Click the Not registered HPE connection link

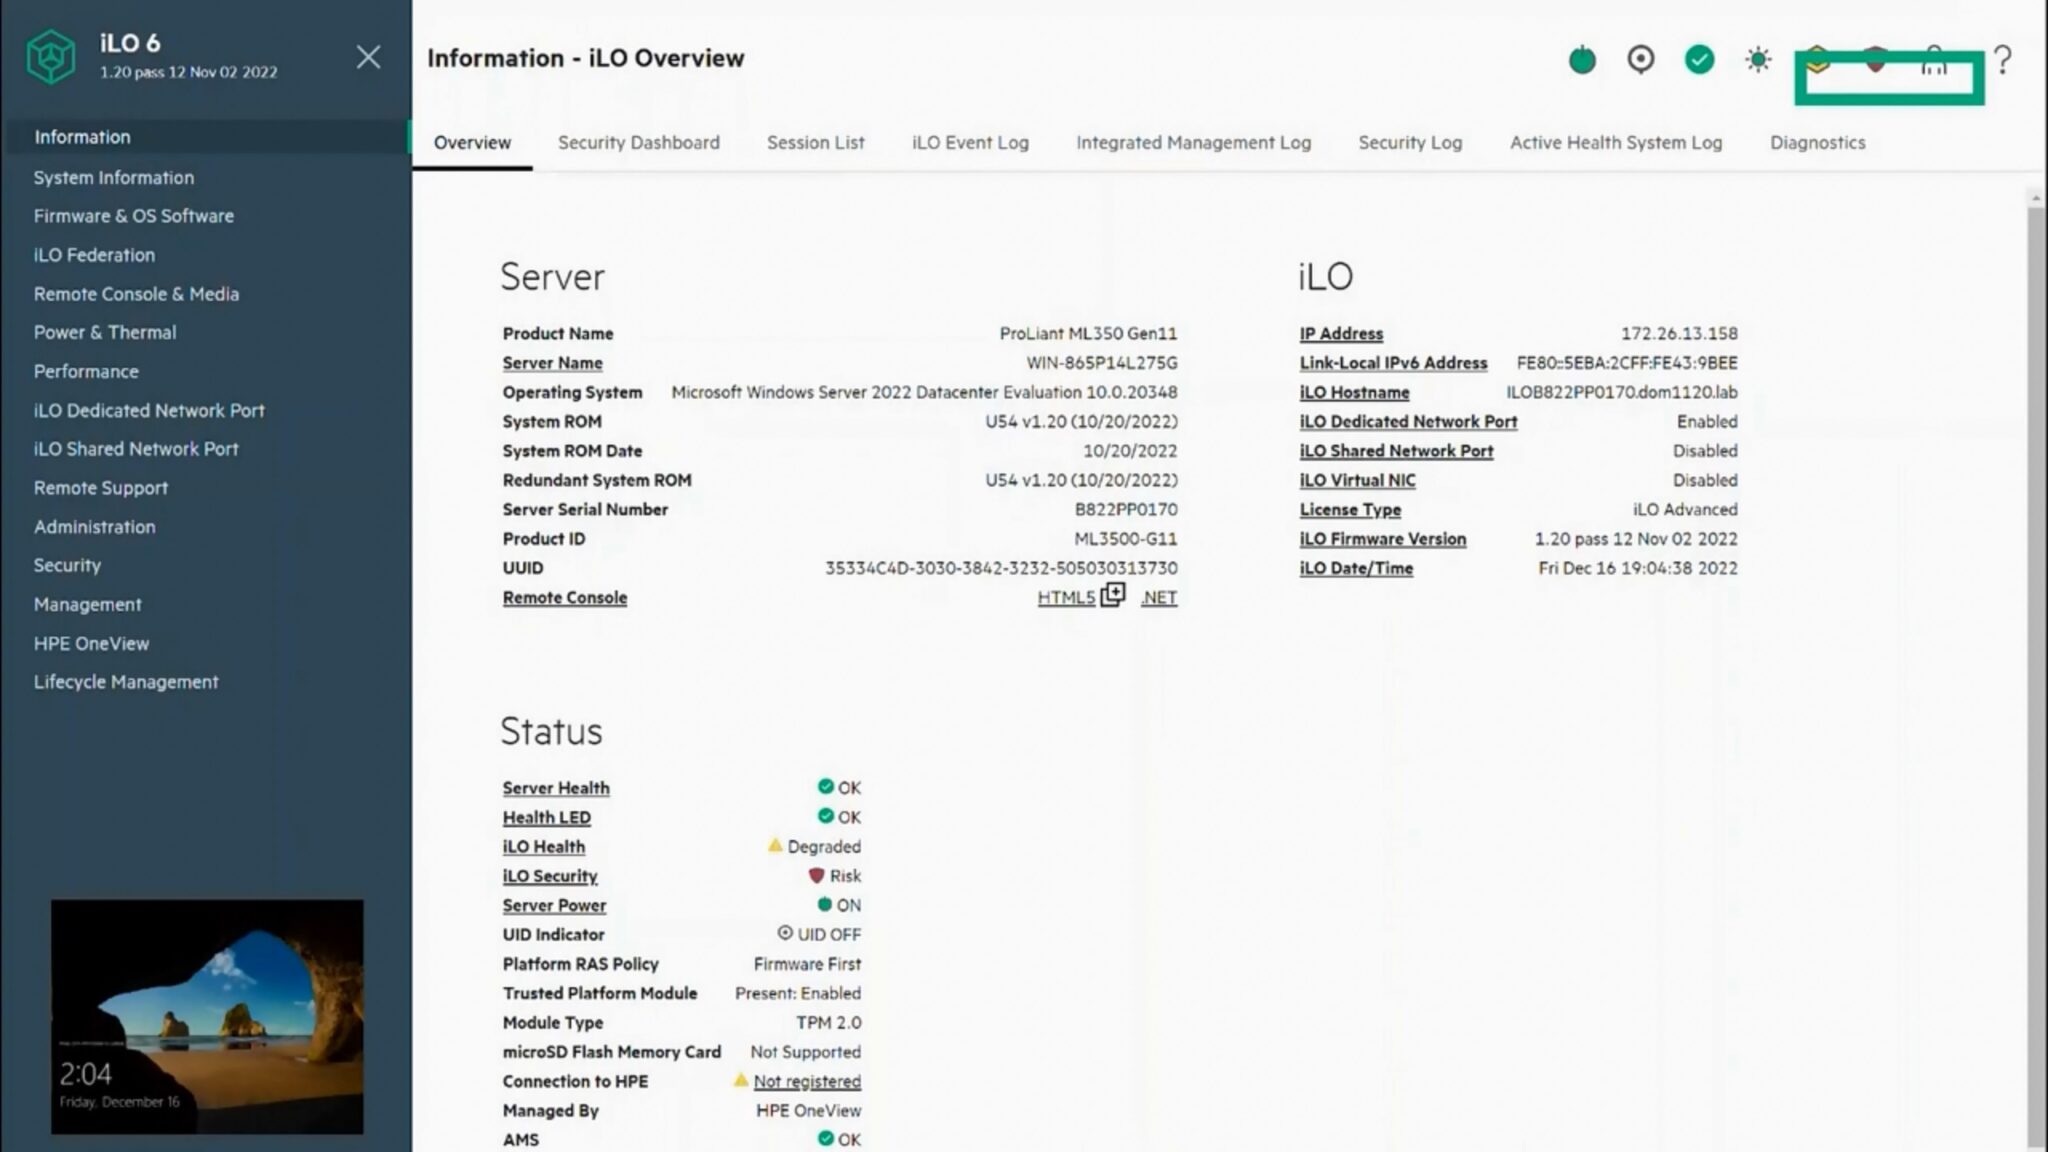point(806,1081)
